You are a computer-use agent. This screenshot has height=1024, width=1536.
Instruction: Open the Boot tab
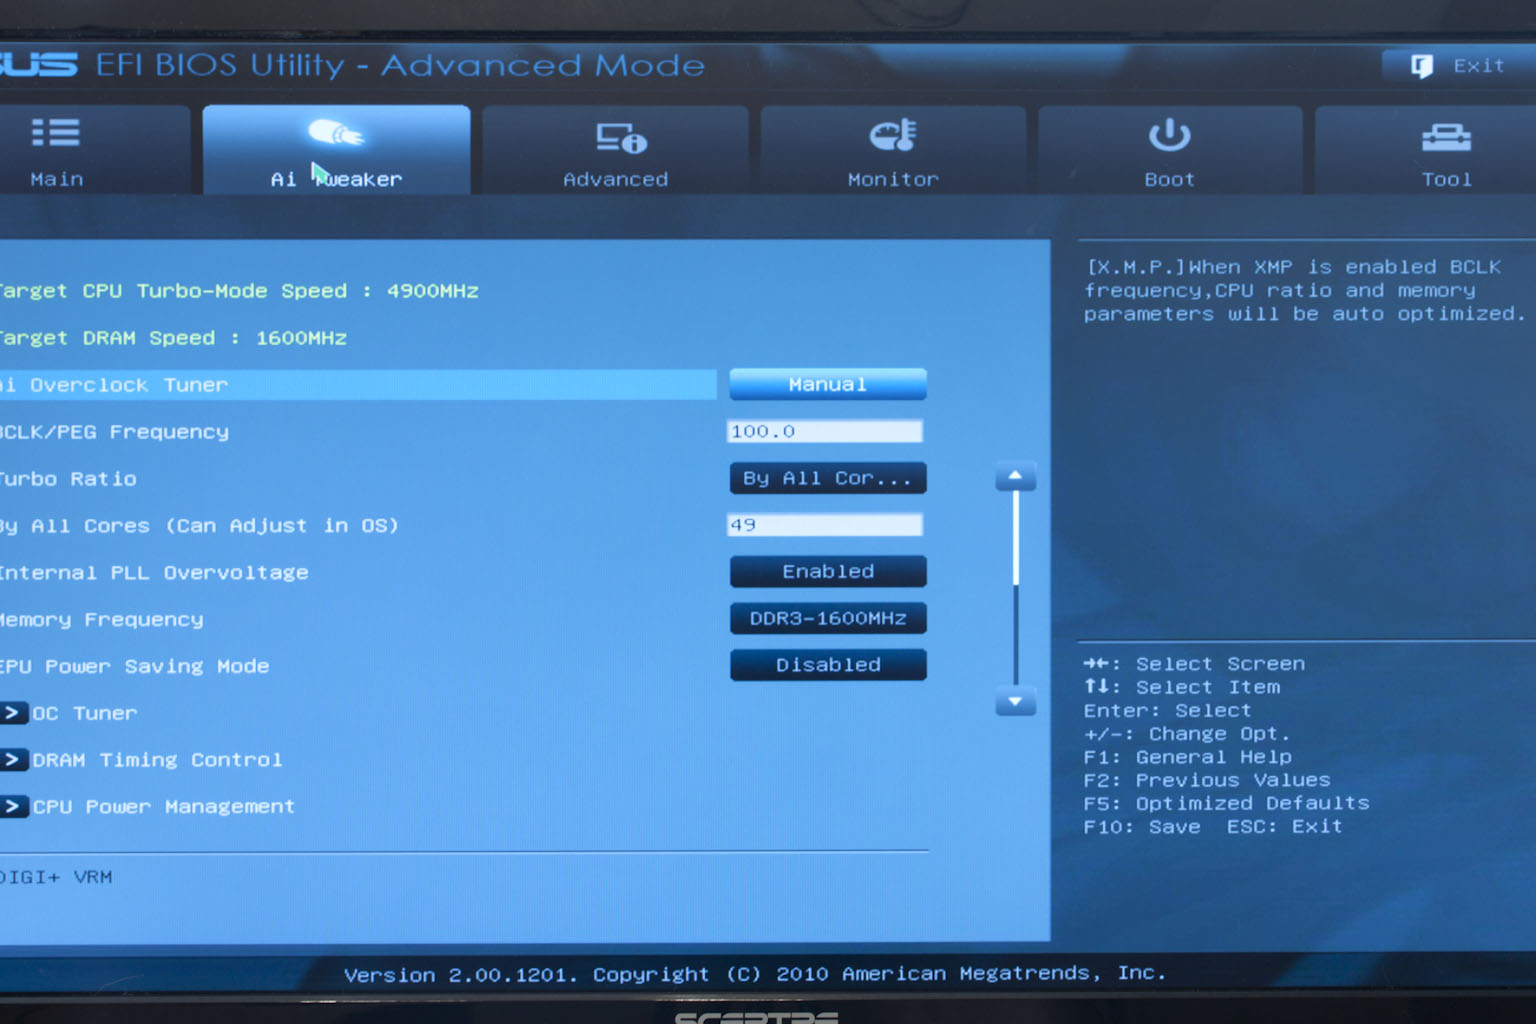coord(1170,150)
